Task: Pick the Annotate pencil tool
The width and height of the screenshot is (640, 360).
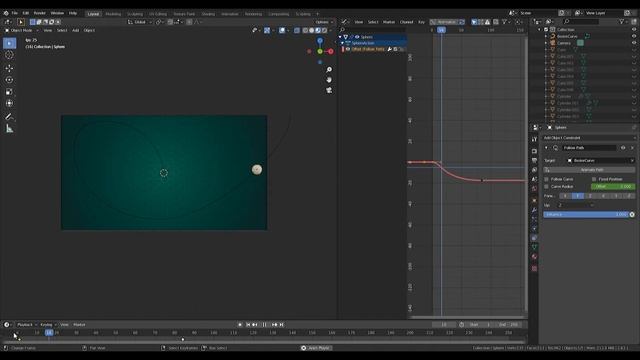Action: click(x=9, y=117)
